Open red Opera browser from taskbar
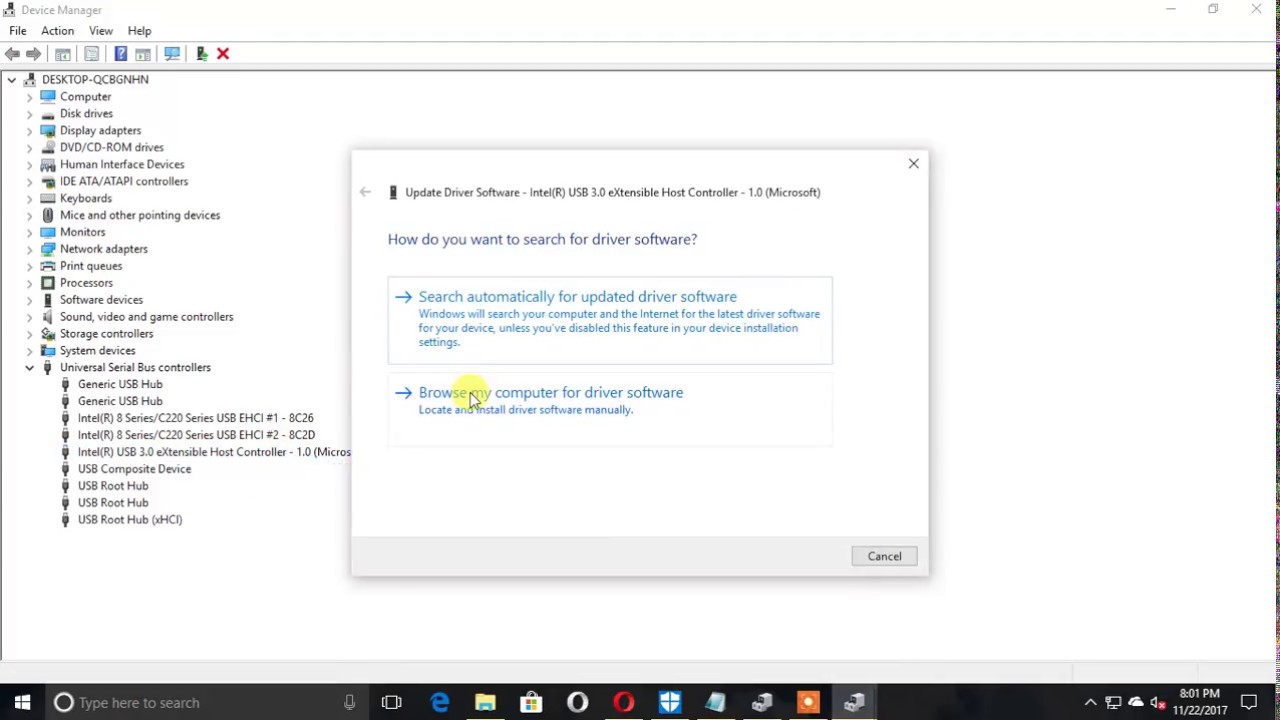Image resolution: width=1280 pixels, height=720 pixels. 623,702
